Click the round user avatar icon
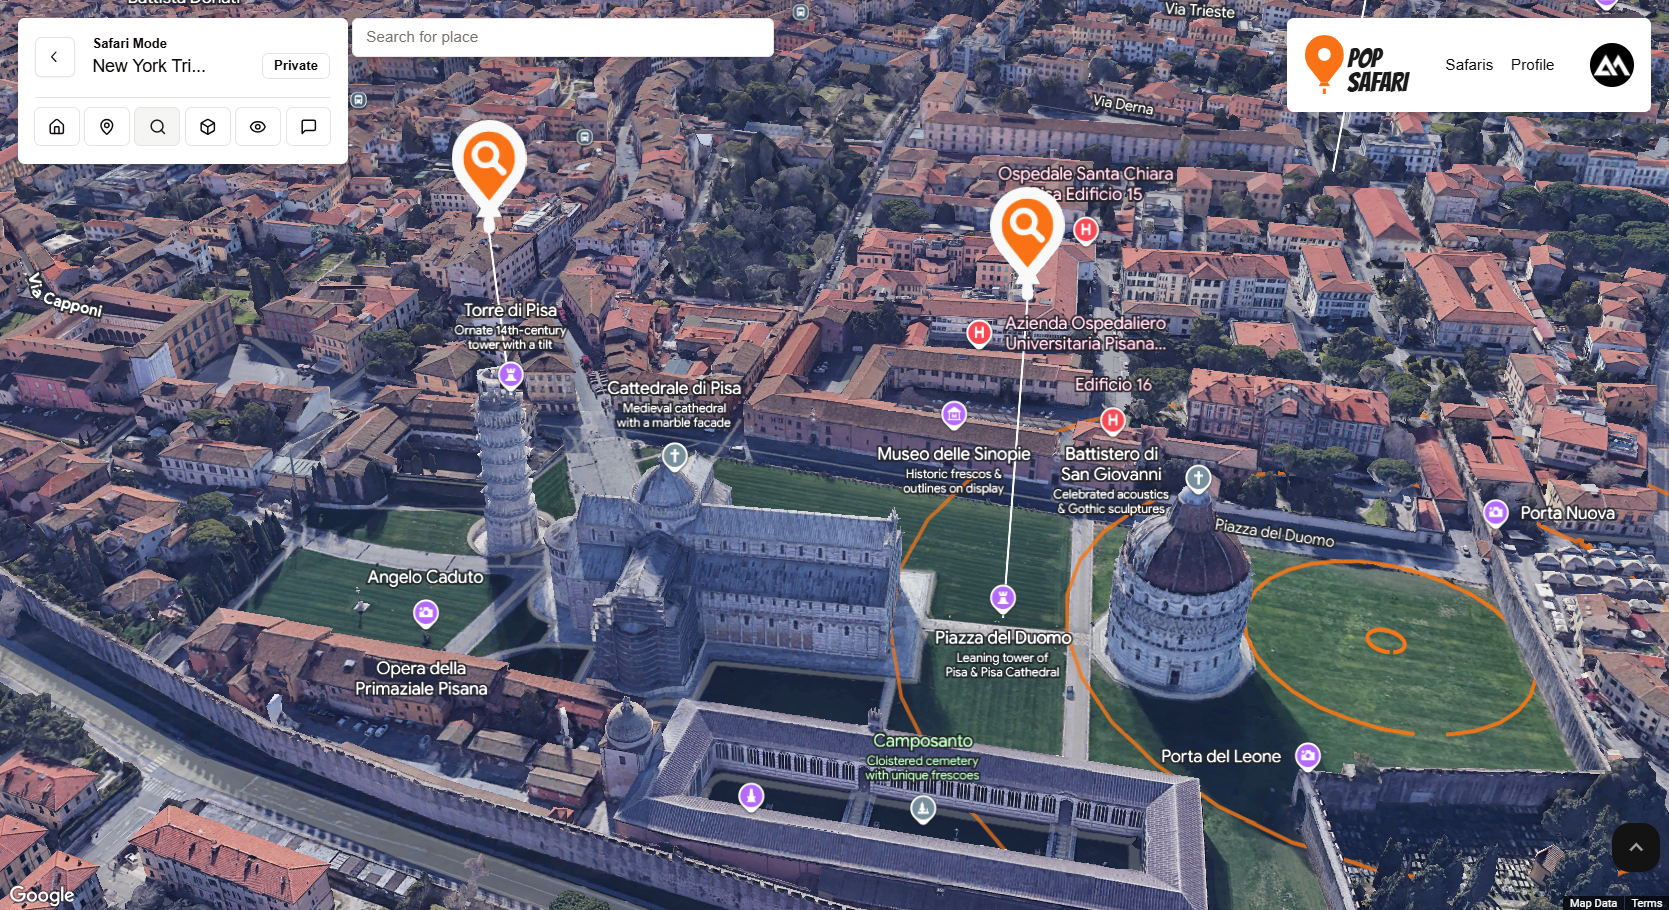The image size is (1669, 910). (1611, 65)
